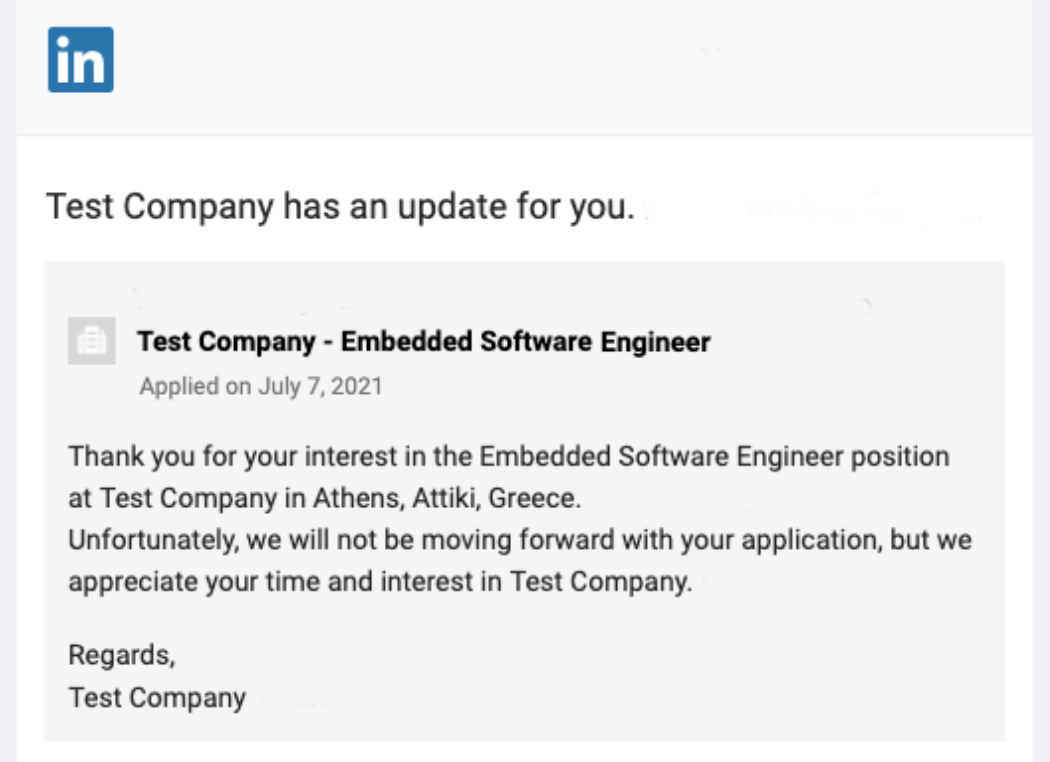Click the gray company building placeholder icon
This screenshot has height=762, width=1050.
(92, 341)
